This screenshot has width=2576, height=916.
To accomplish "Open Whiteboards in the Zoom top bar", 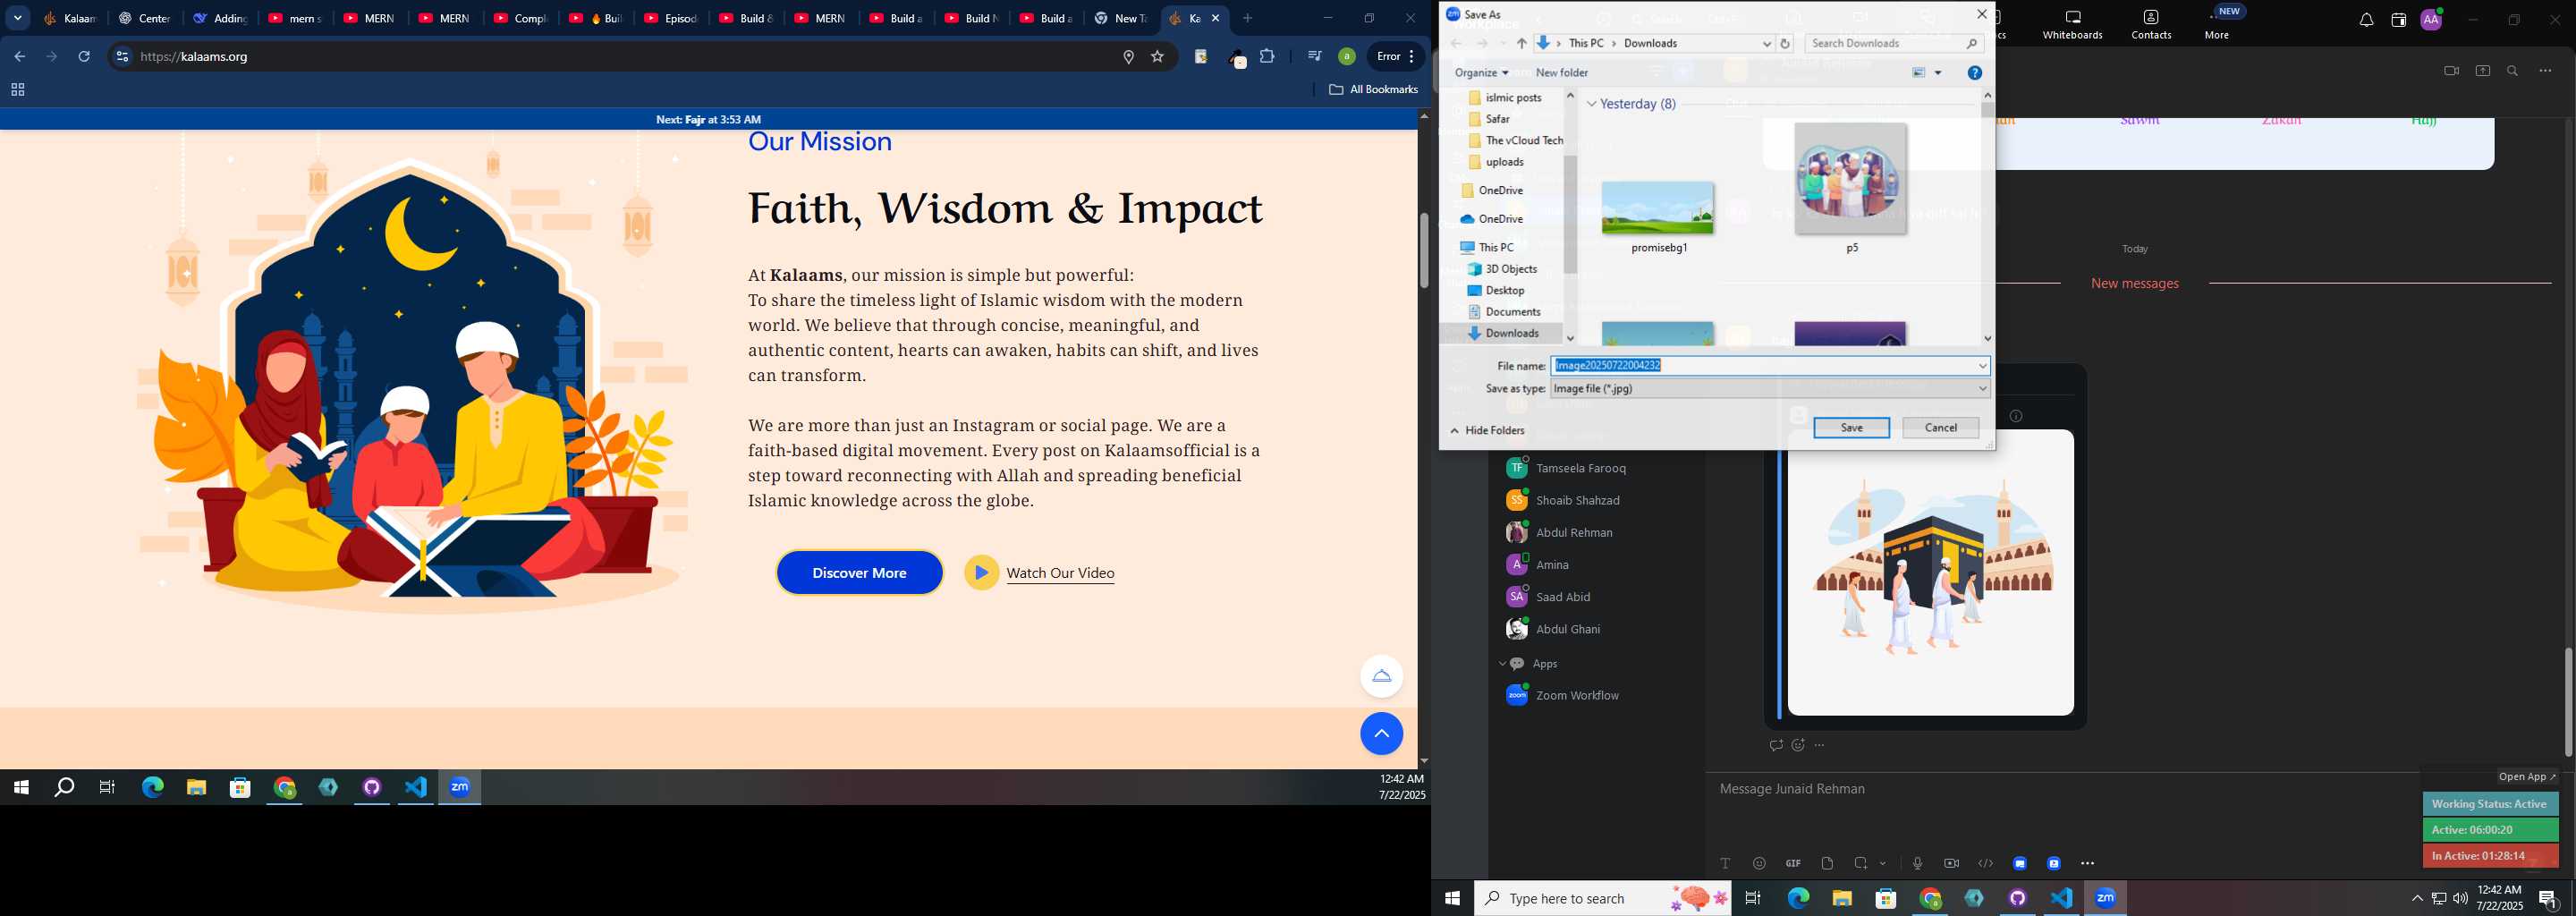I will [2072, 24].
